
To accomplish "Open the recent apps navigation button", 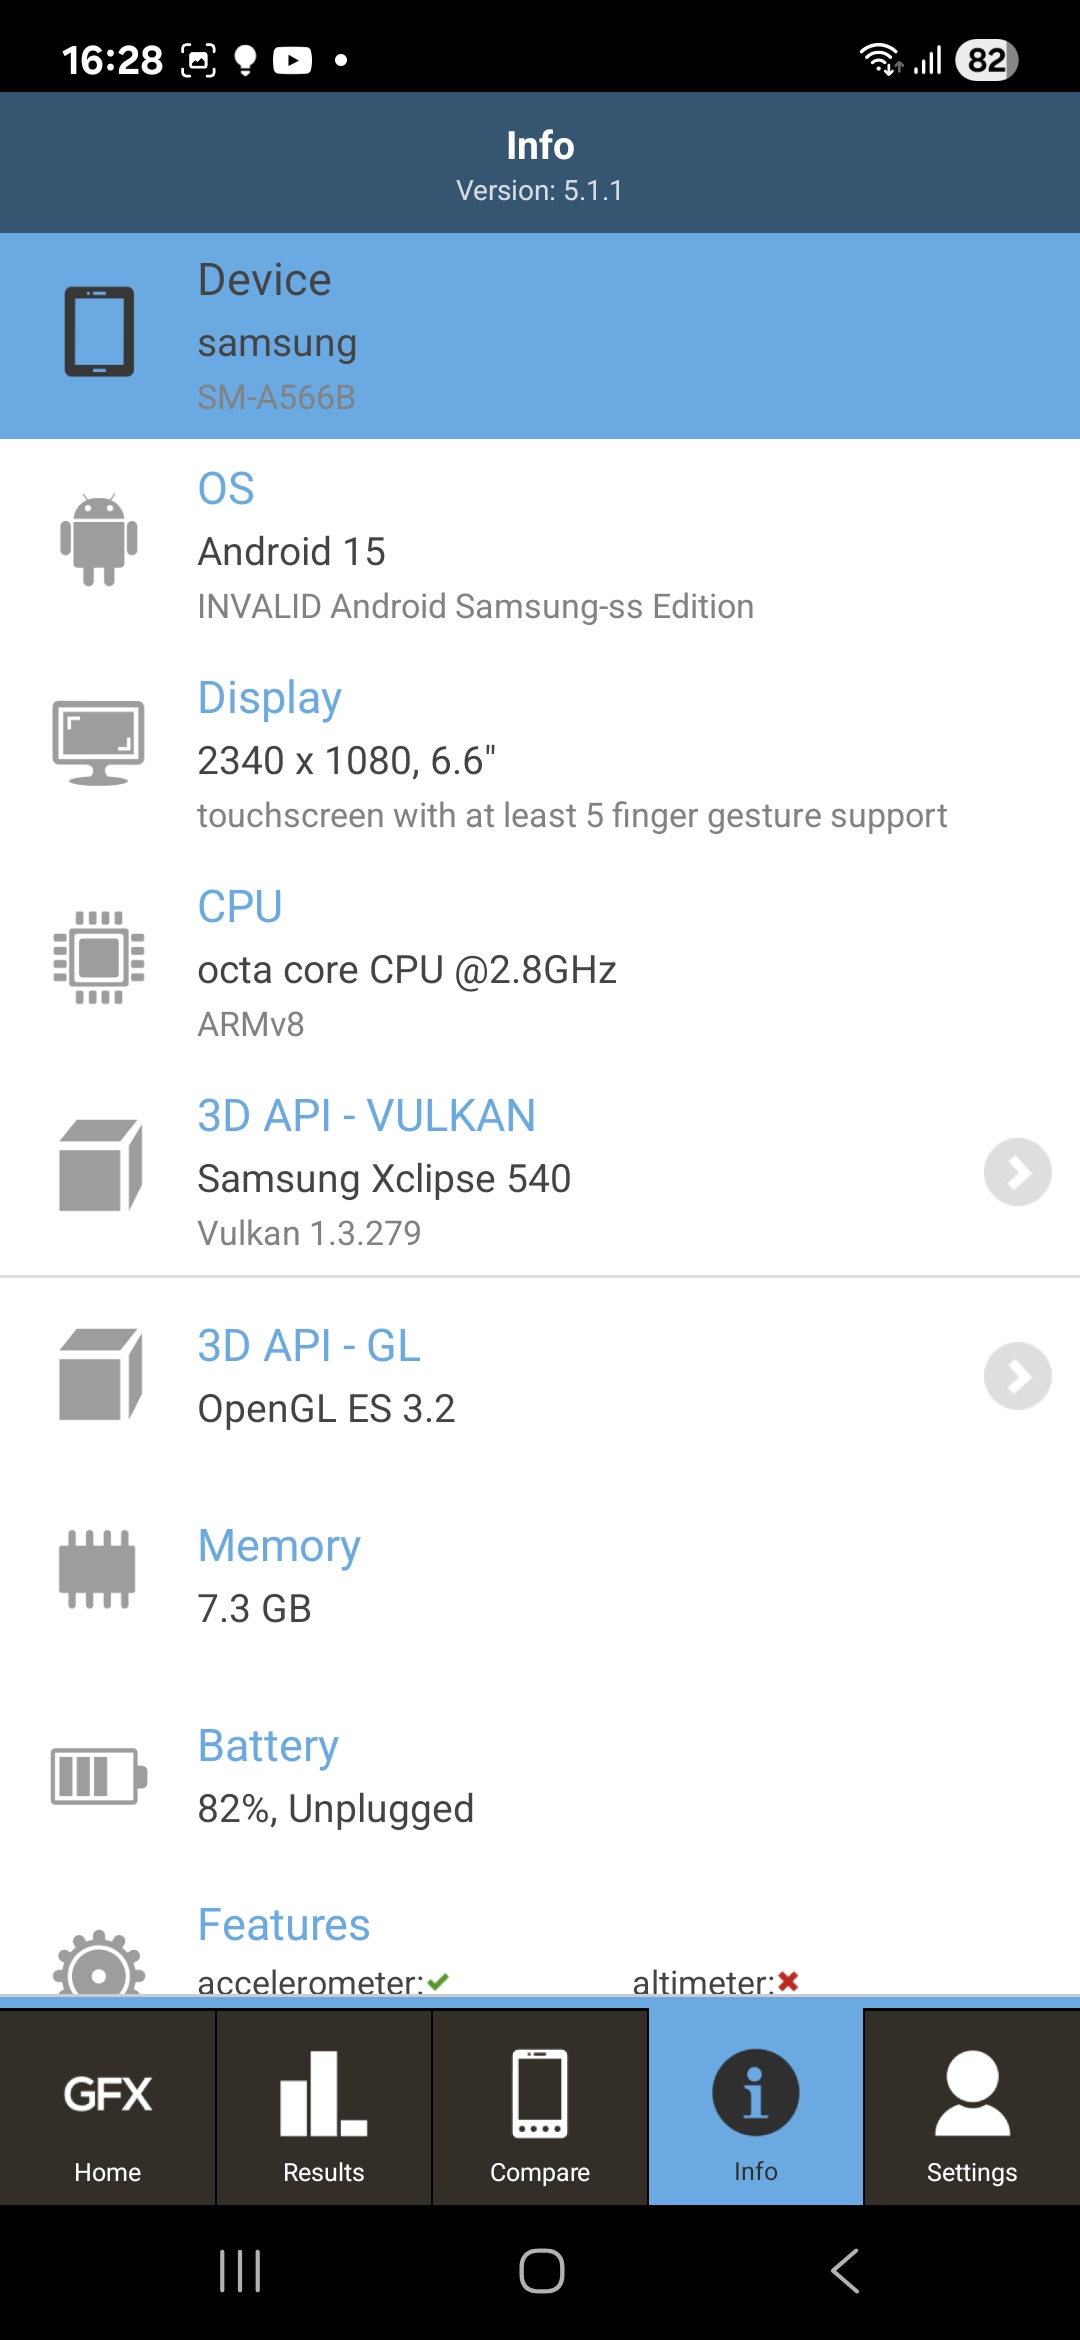I will pyautogui.click(x=240, y=2271).
